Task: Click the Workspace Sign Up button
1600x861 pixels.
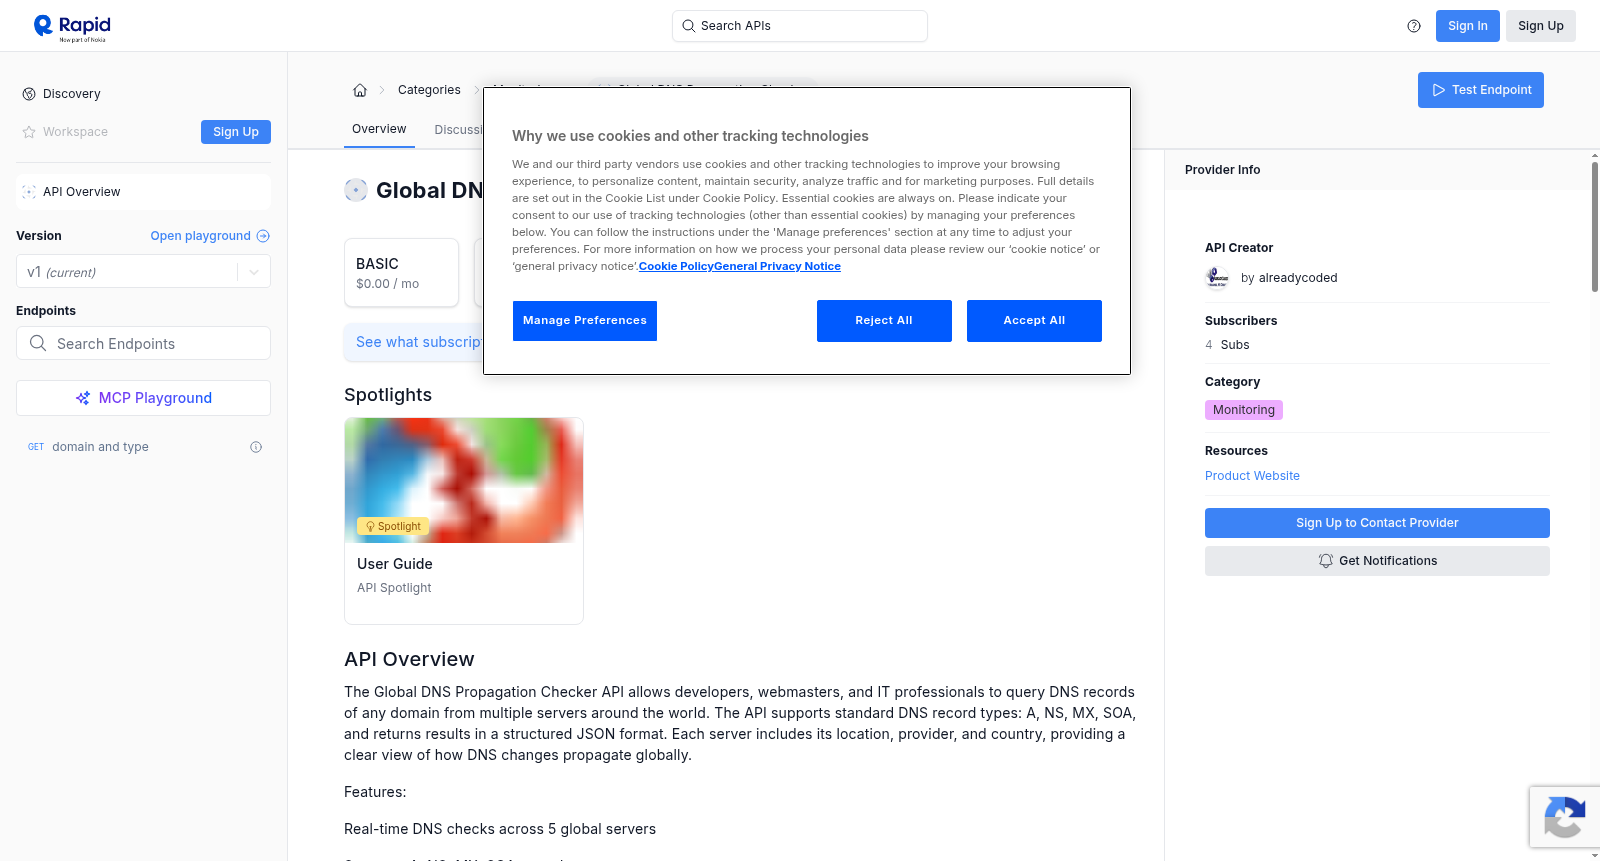Action: coord(236,132)
